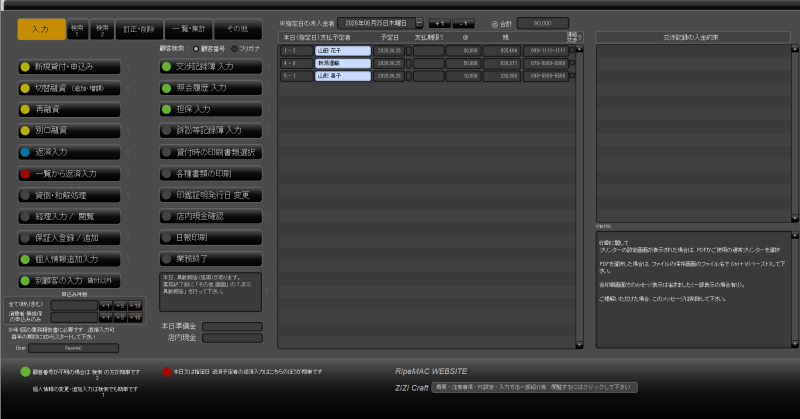This screenshot has width=800, height=419.
Task: Advance the designated date with +1
Action: click(x=440, y=24)
